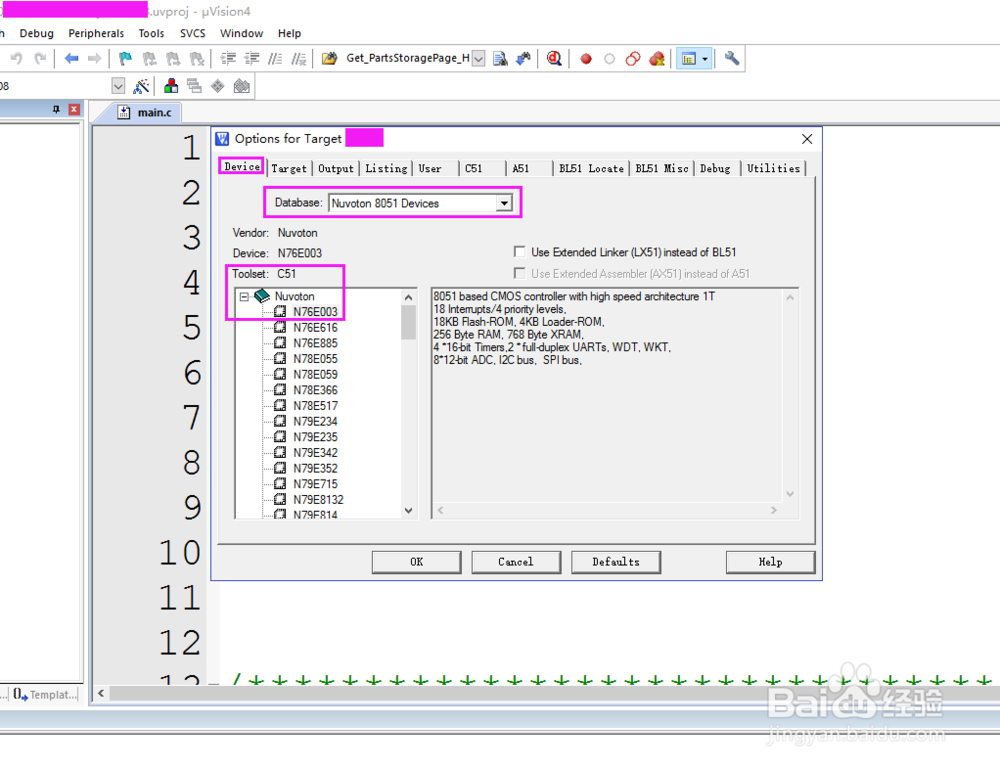Viewport: 1000px width, 769px height.
Task: Switch to the Utilities tab
Action: [773, 168]
